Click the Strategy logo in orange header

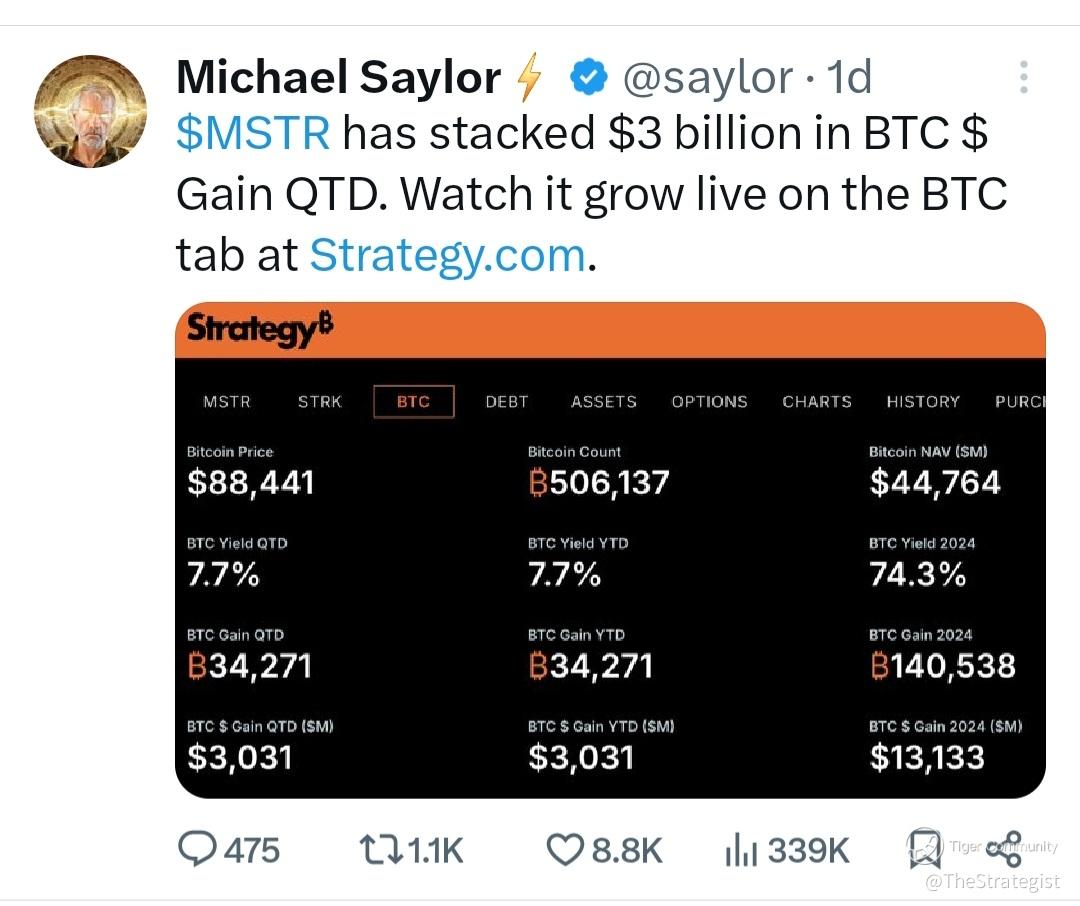260,329
